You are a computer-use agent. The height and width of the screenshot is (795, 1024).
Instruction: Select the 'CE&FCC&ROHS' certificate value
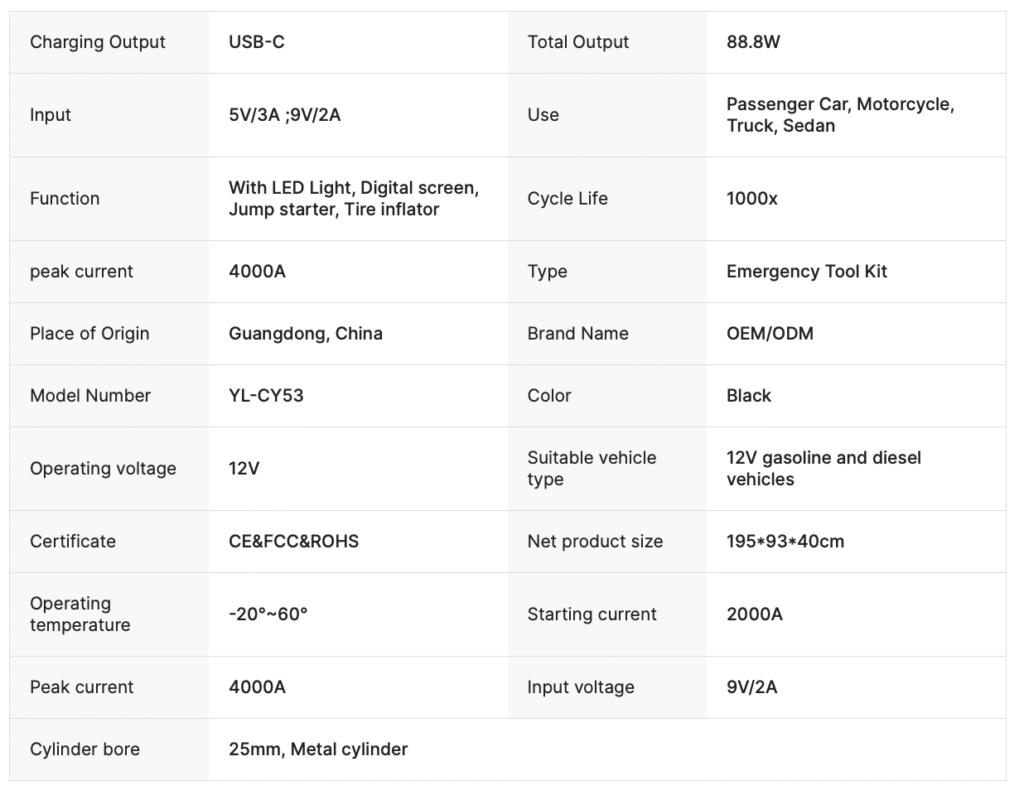click(x=293, y=541)
